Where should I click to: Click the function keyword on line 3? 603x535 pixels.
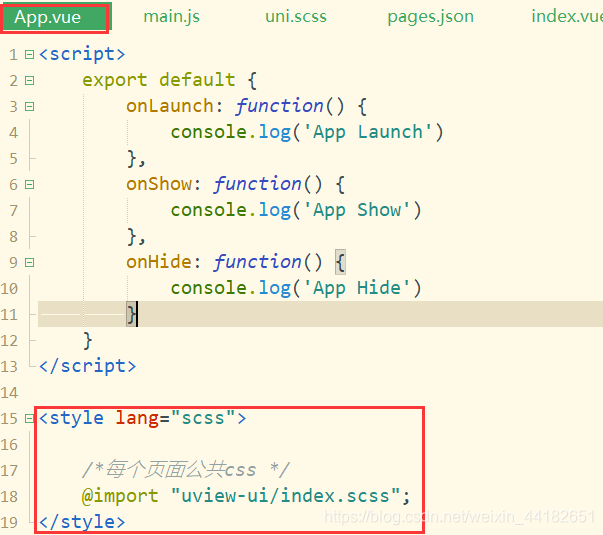pos(280,106)
